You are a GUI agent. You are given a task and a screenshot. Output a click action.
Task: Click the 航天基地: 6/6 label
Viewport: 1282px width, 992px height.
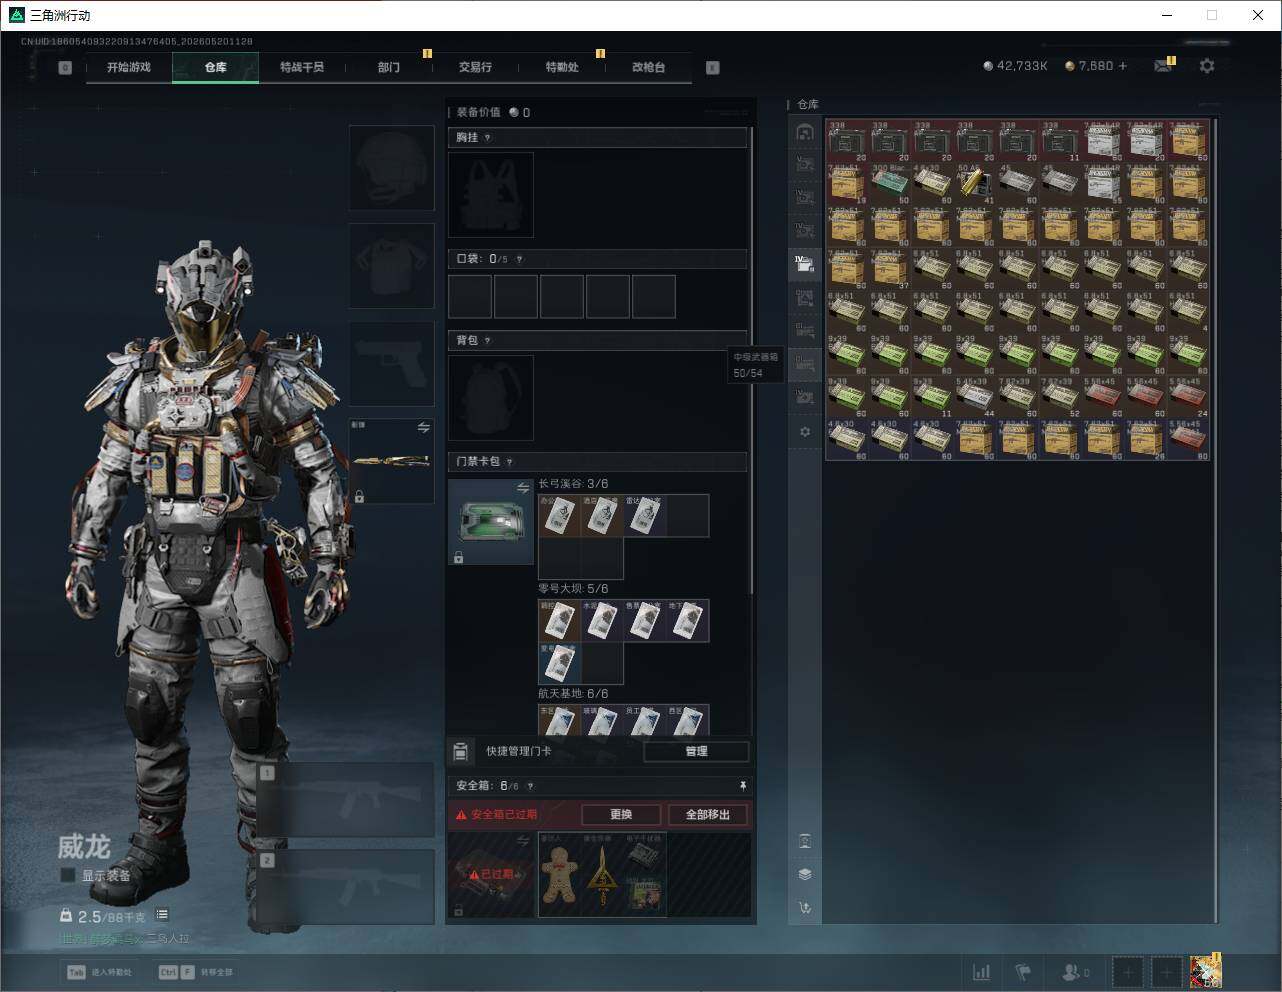[x=573, y=693]
